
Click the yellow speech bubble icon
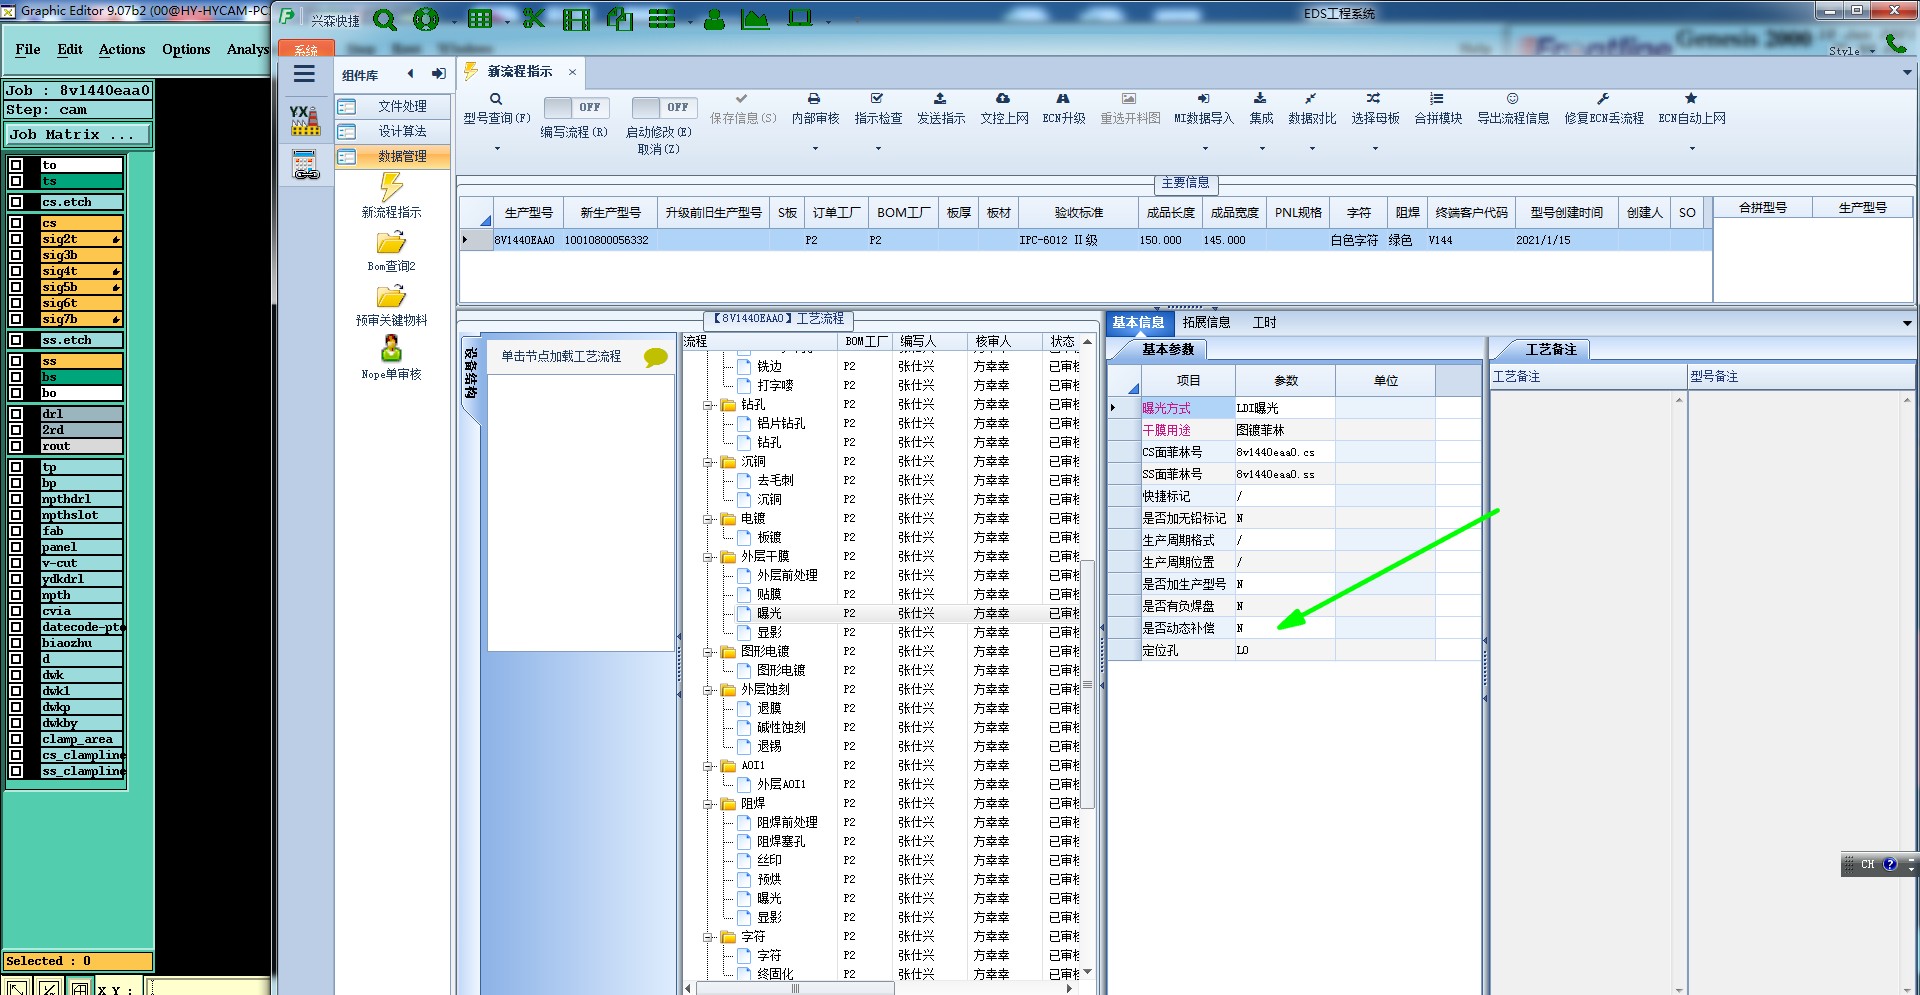pyautogui.click(x=656, y=357)
